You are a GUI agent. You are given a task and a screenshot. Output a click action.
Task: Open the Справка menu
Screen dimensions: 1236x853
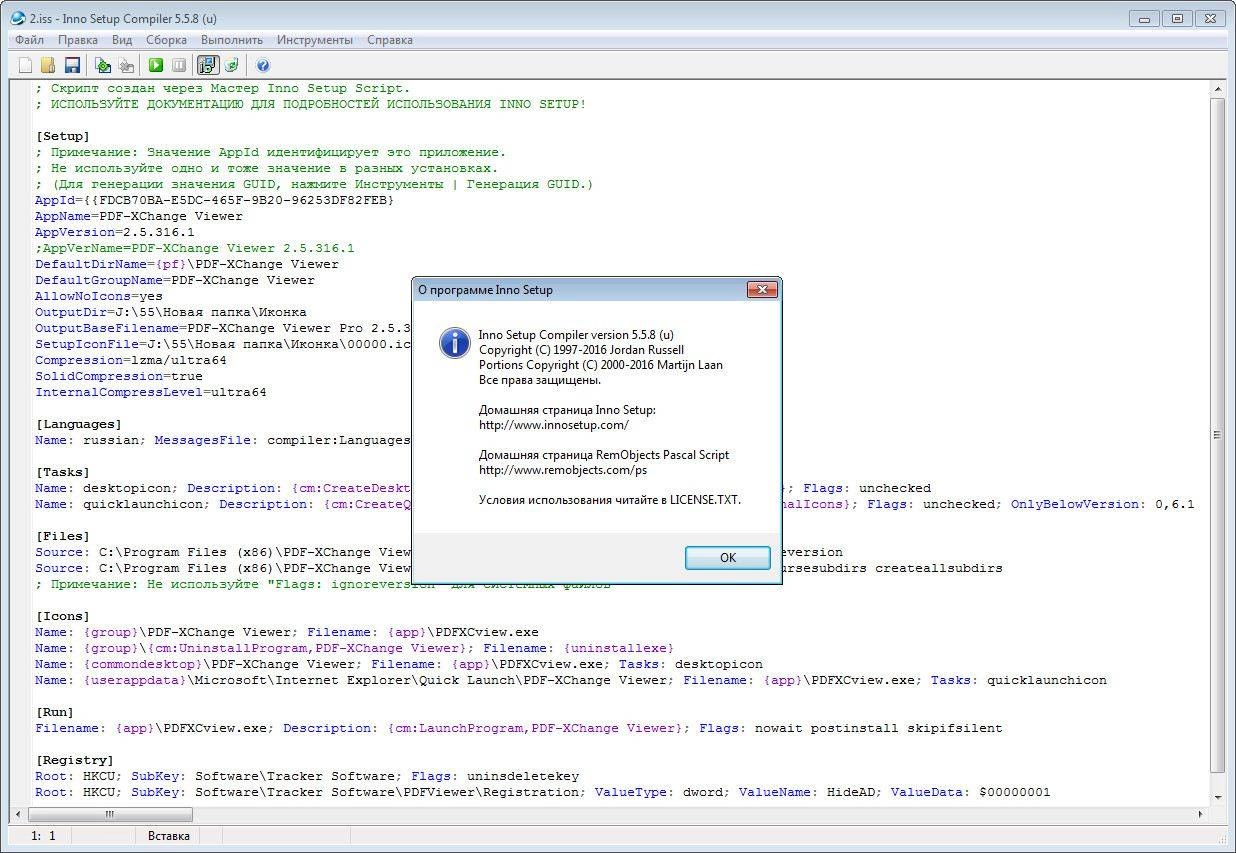click(x=390, y=40)
